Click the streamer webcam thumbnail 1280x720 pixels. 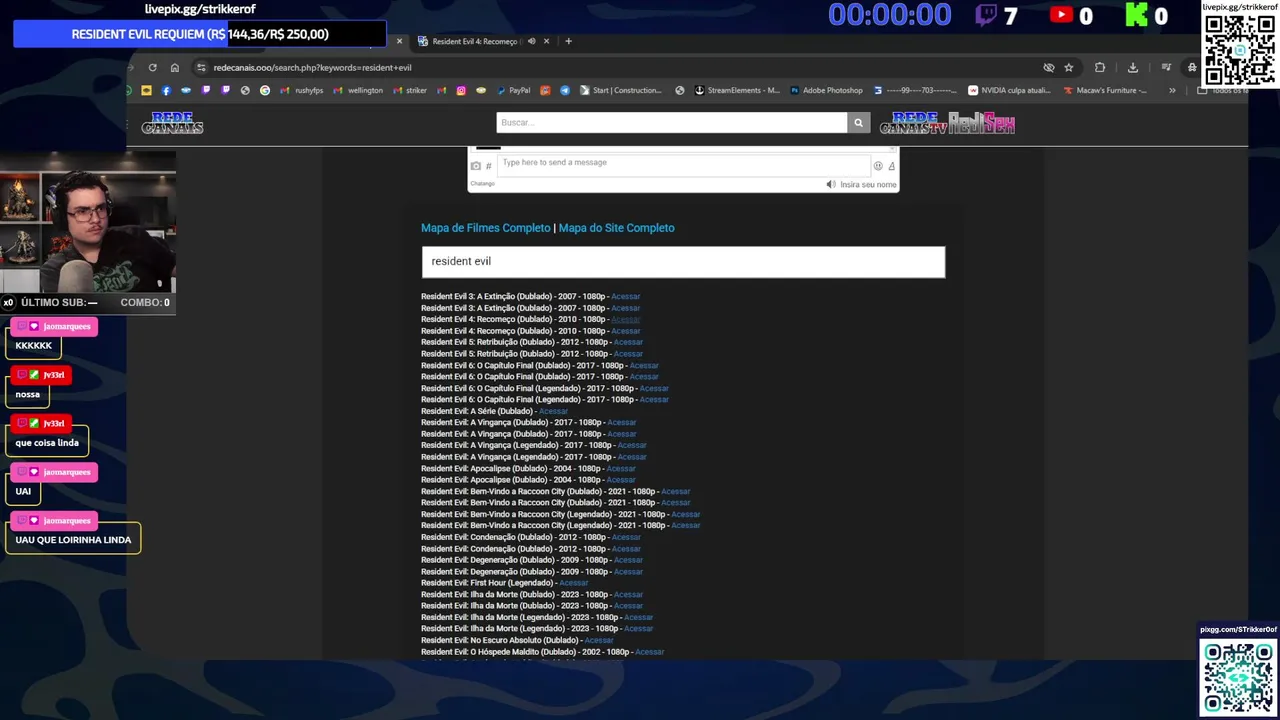88,223
